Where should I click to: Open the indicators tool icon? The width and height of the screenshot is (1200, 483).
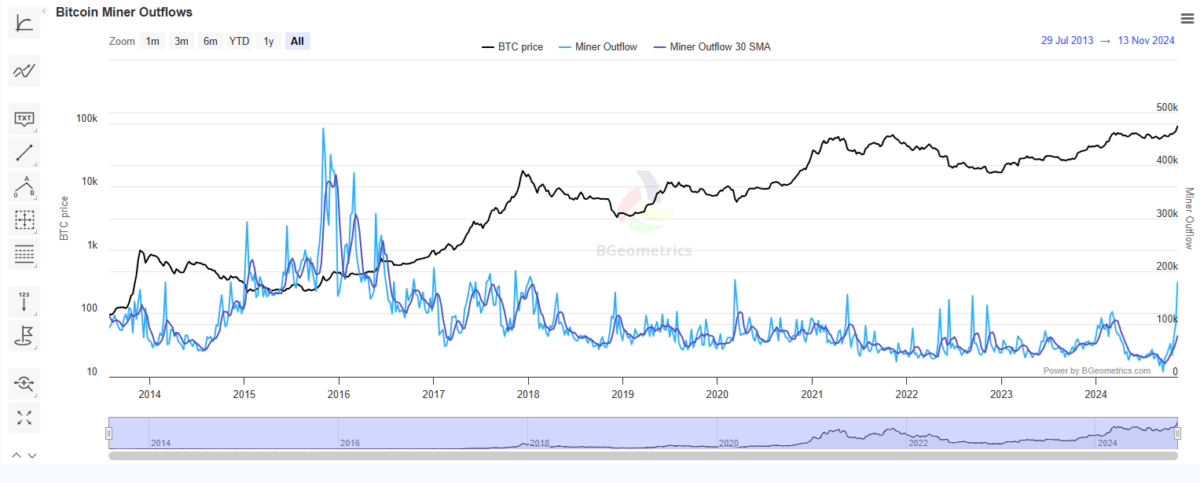click(x=25, y=22)
